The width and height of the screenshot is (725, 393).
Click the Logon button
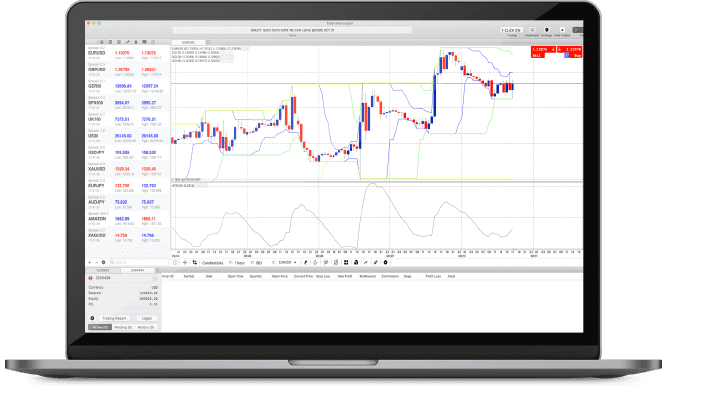(x=147, y=318)
